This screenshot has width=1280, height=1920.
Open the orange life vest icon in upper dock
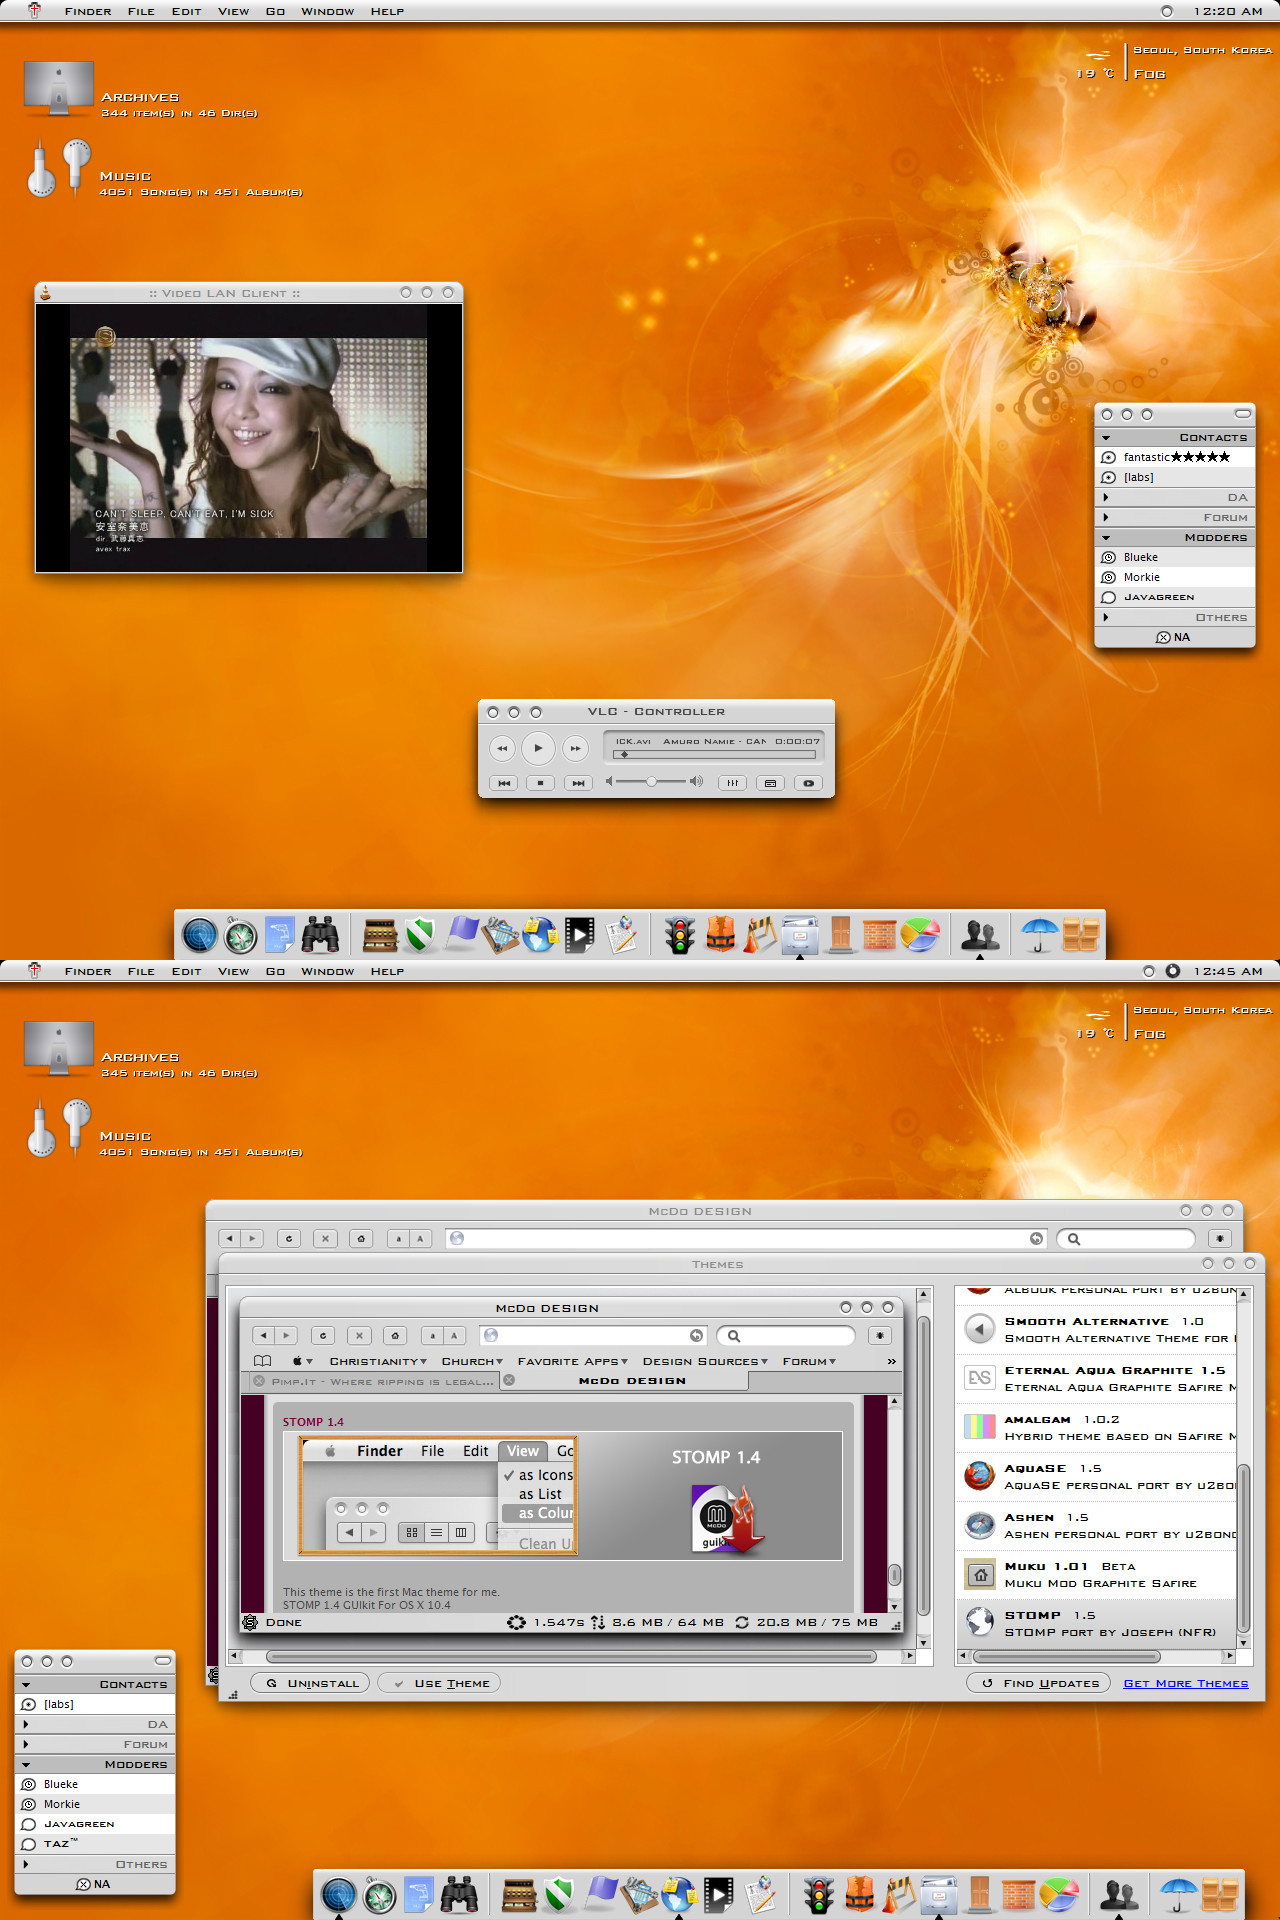pyautogui.click(x=720, y=934)
